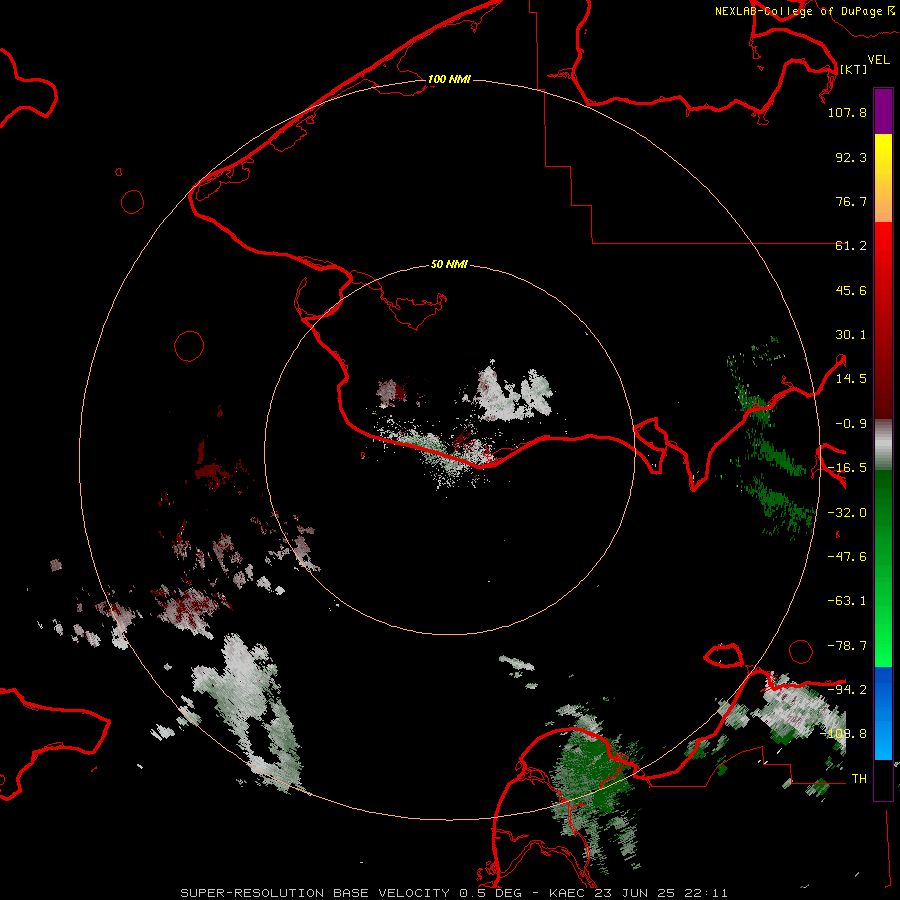
Task: Select the 30.1 legend value
Action: (851, 335)
